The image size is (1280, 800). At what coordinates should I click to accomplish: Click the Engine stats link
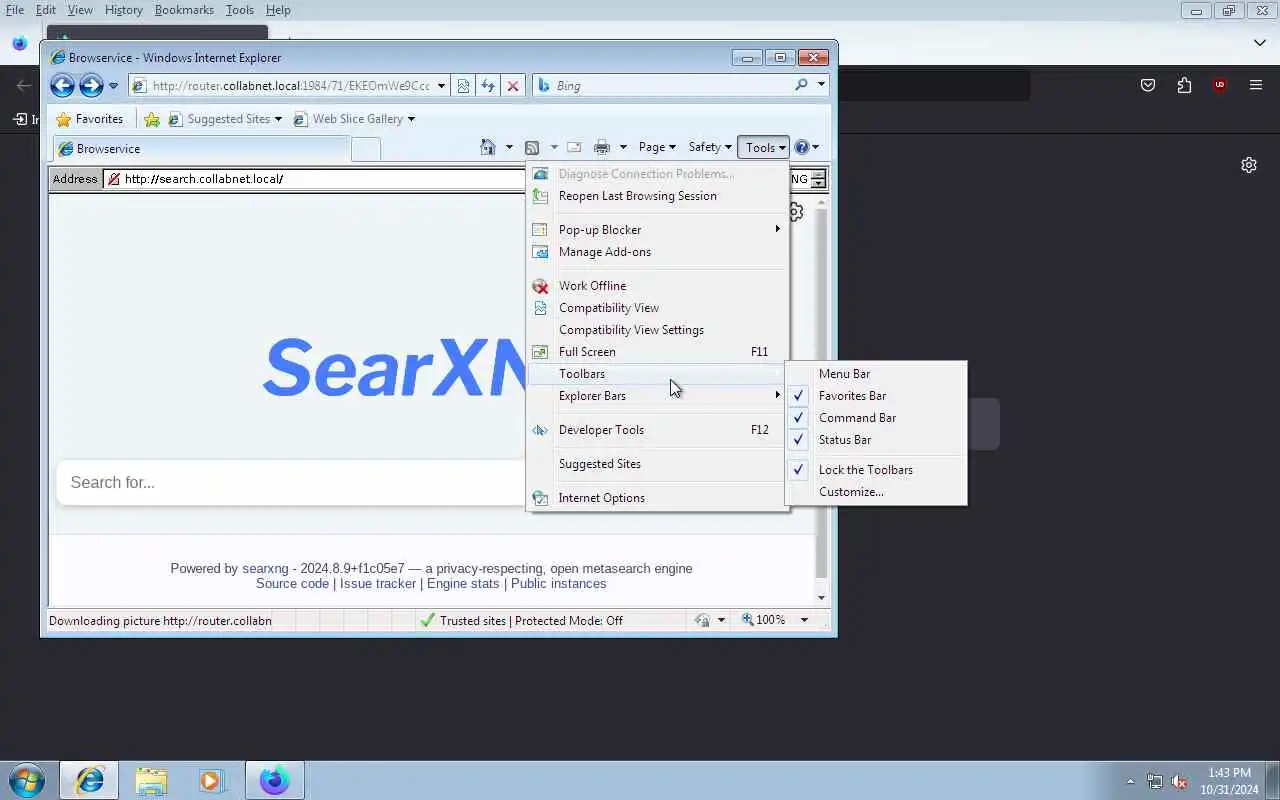[x=463, y=584]
